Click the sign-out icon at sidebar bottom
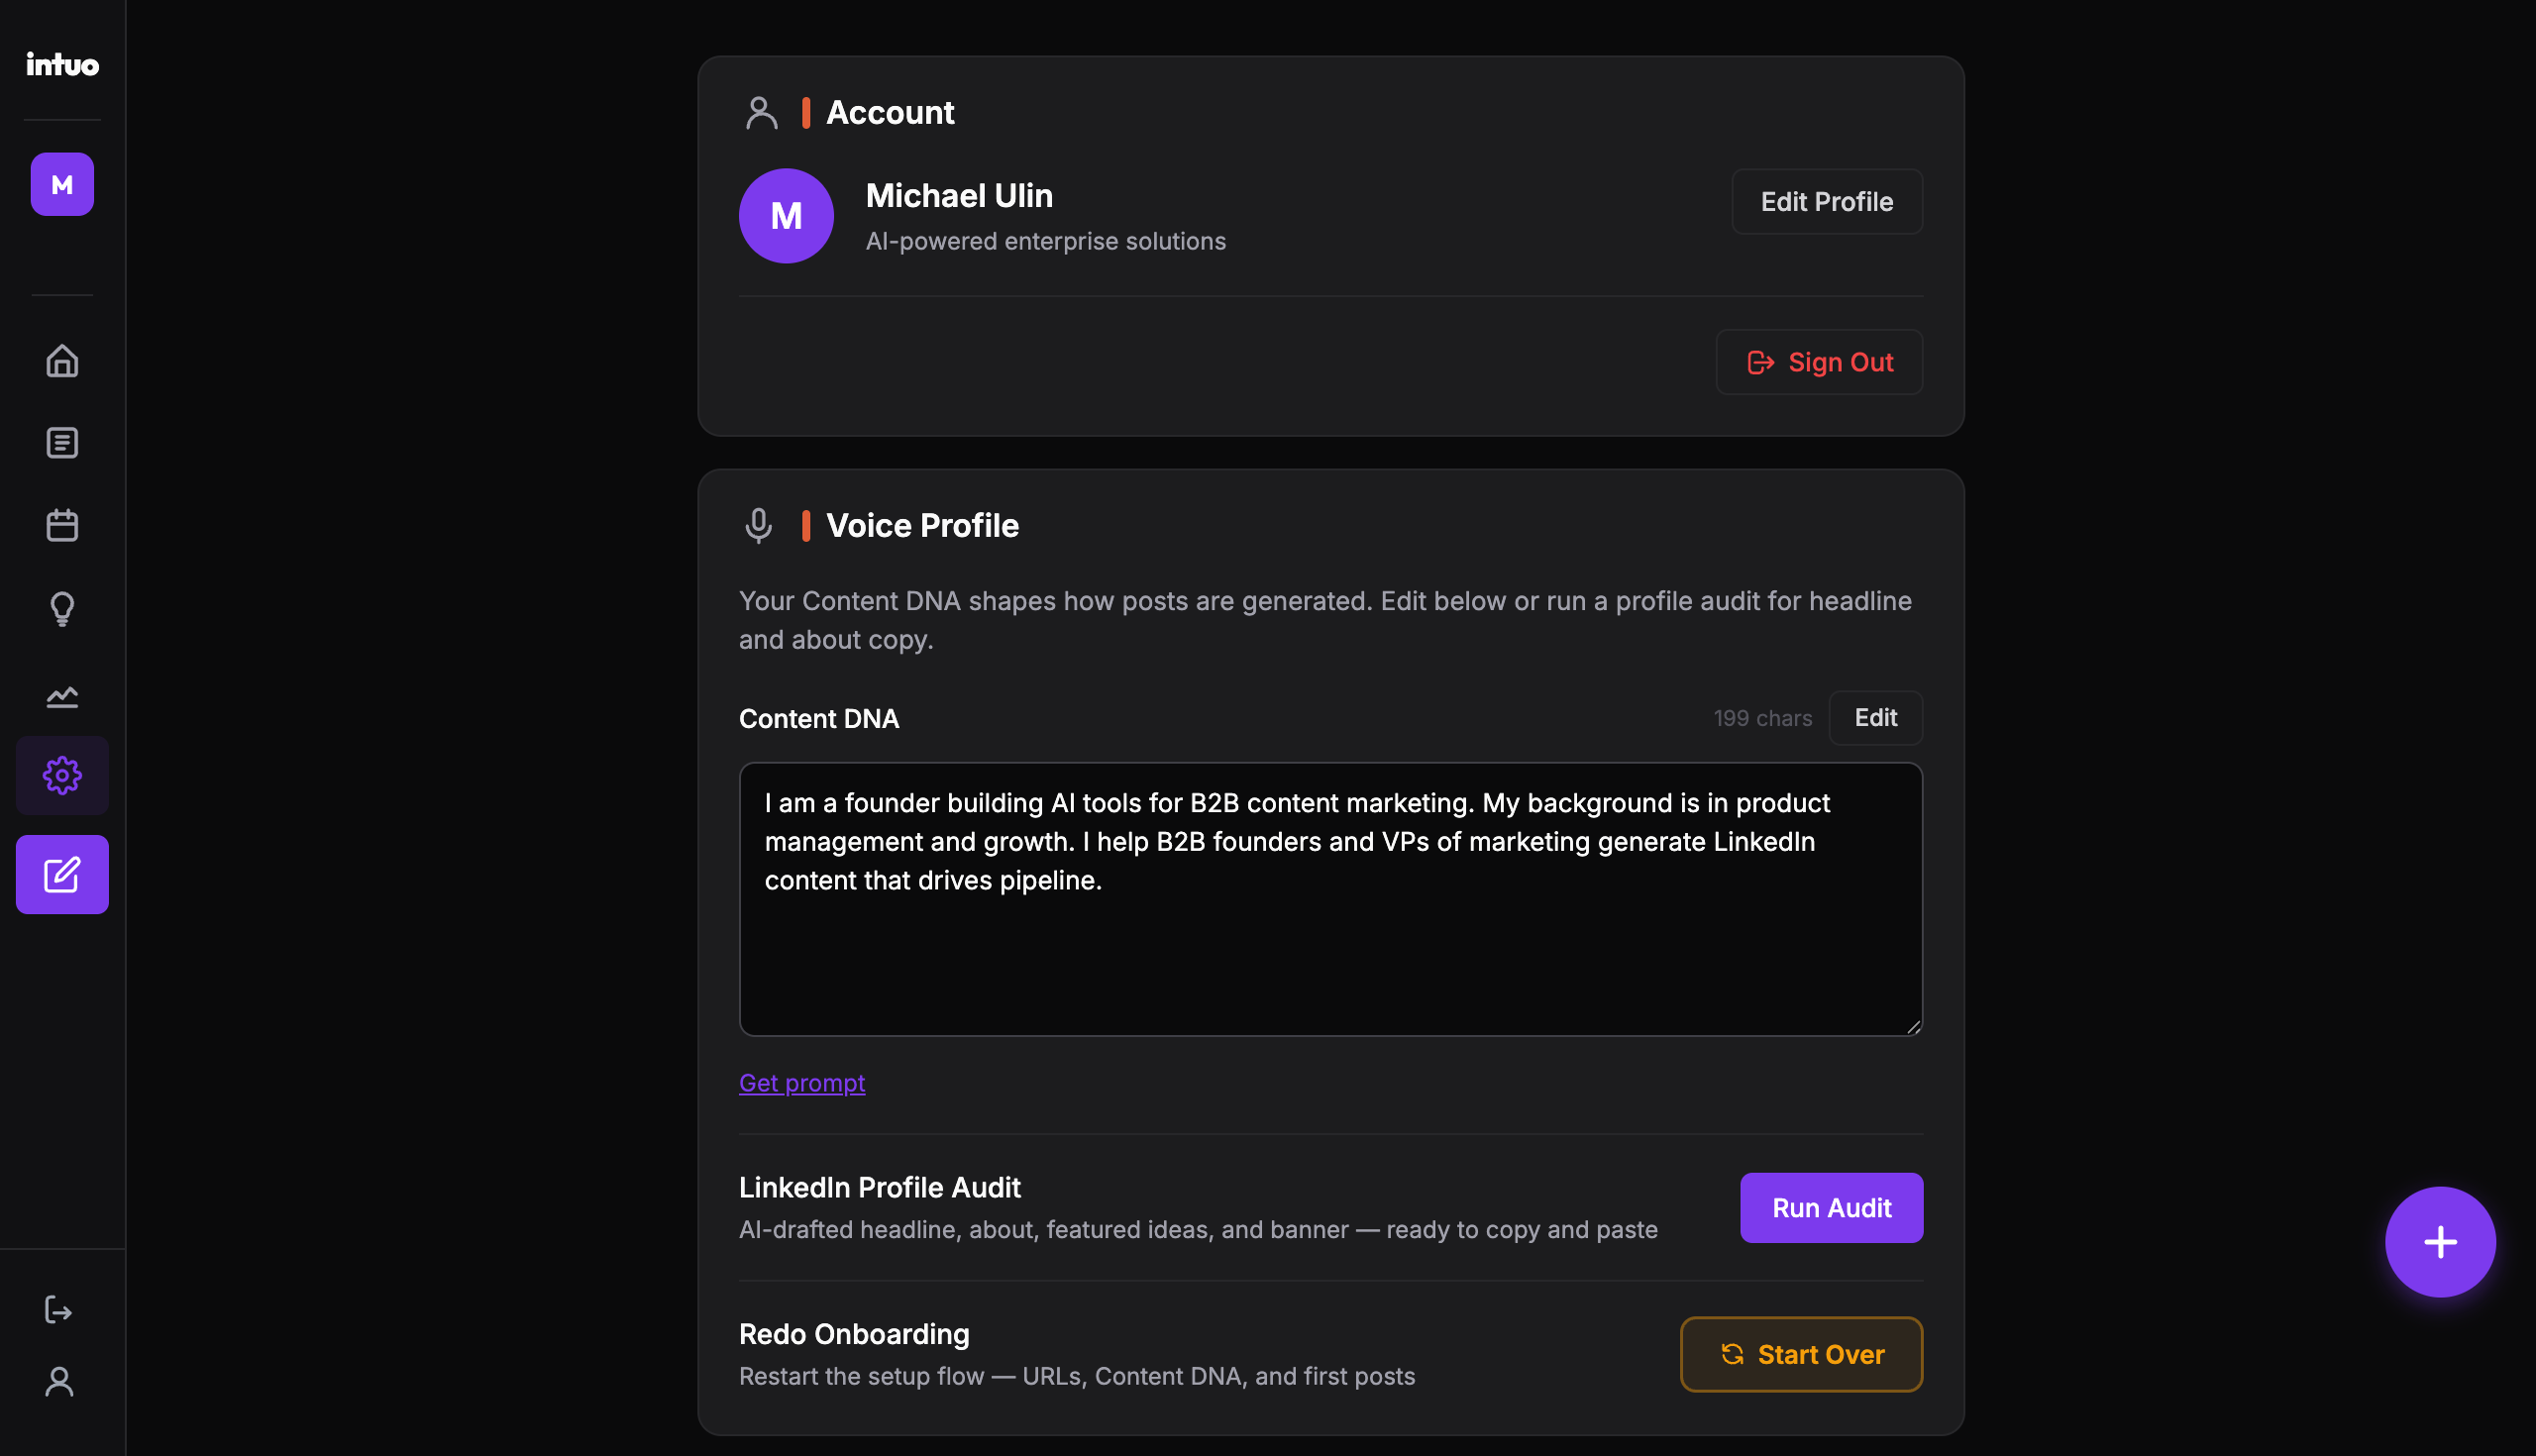Image resolution: width=2536 pixels, height=1456 pixels. coord(59,1311)
